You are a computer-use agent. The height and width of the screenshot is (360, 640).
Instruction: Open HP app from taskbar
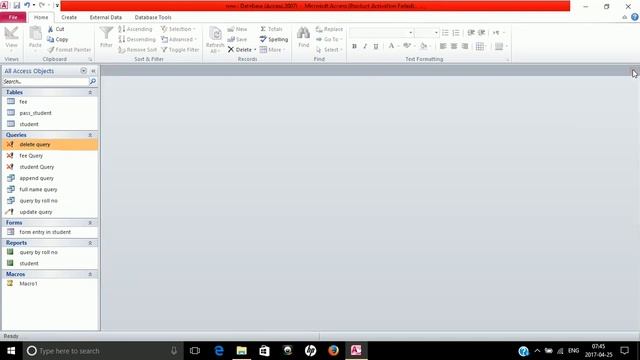point(311,351)
